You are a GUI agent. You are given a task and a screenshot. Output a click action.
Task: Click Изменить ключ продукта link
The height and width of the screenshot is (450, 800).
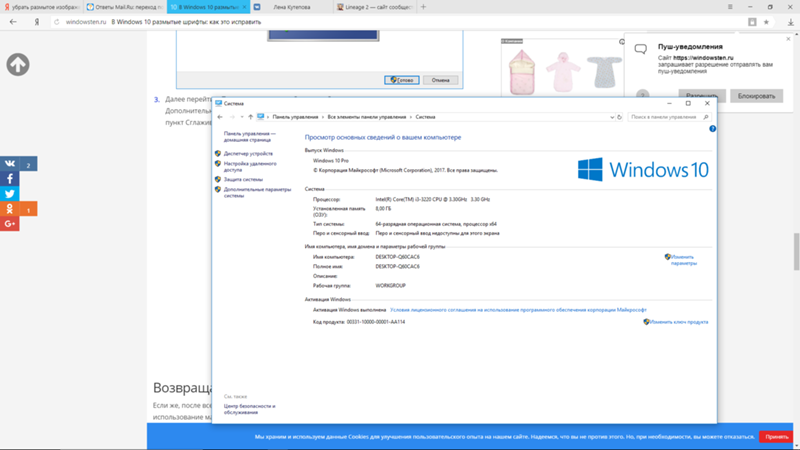point(679,322)
